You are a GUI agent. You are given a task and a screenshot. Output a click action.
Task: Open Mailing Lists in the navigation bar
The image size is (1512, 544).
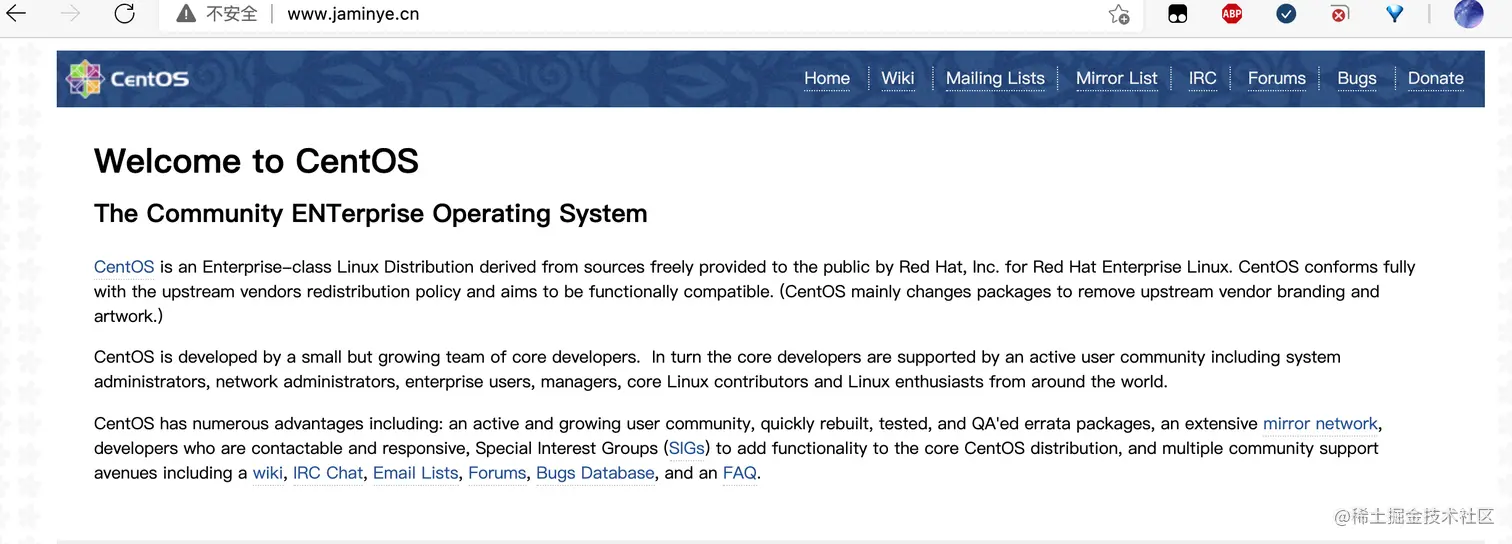tap(995, 79)
